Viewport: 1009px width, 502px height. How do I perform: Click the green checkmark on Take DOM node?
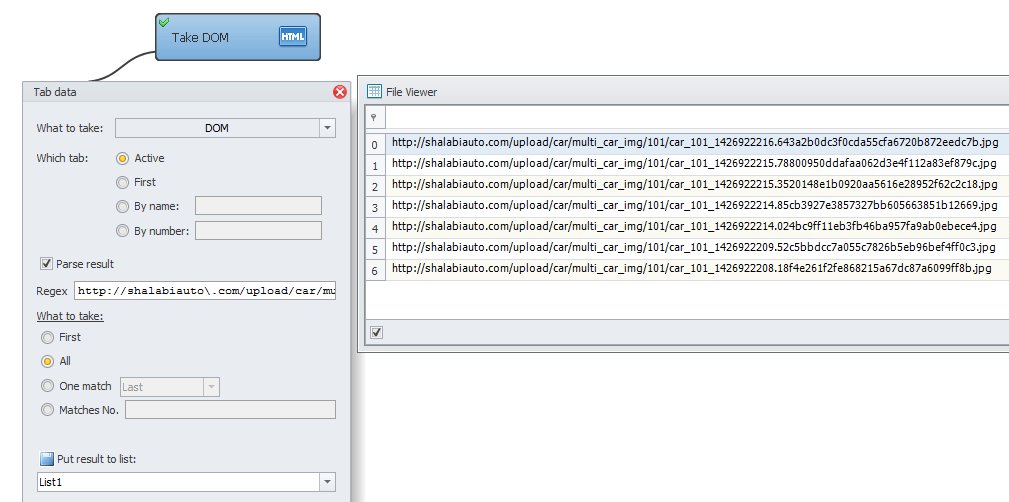tap(163, 22)
